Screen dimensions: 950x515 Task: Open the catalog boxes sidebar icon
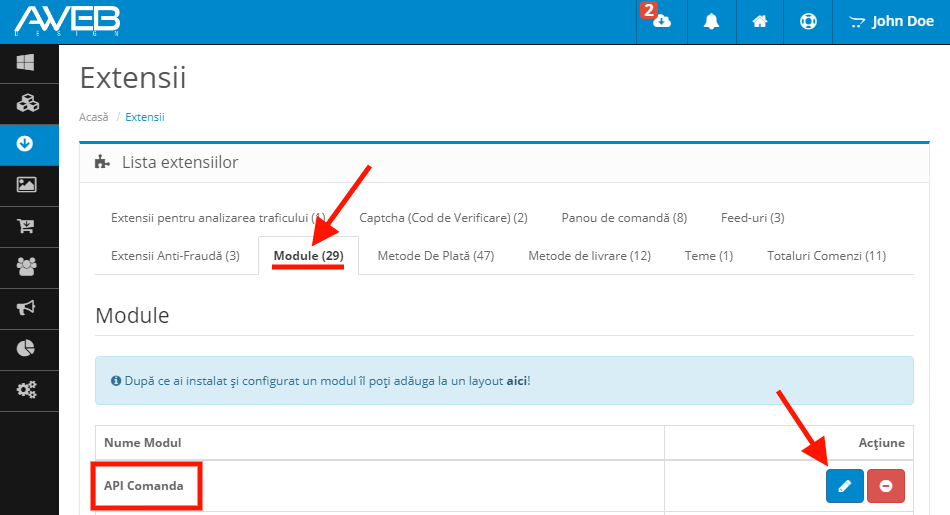click(x=26, y=103)
